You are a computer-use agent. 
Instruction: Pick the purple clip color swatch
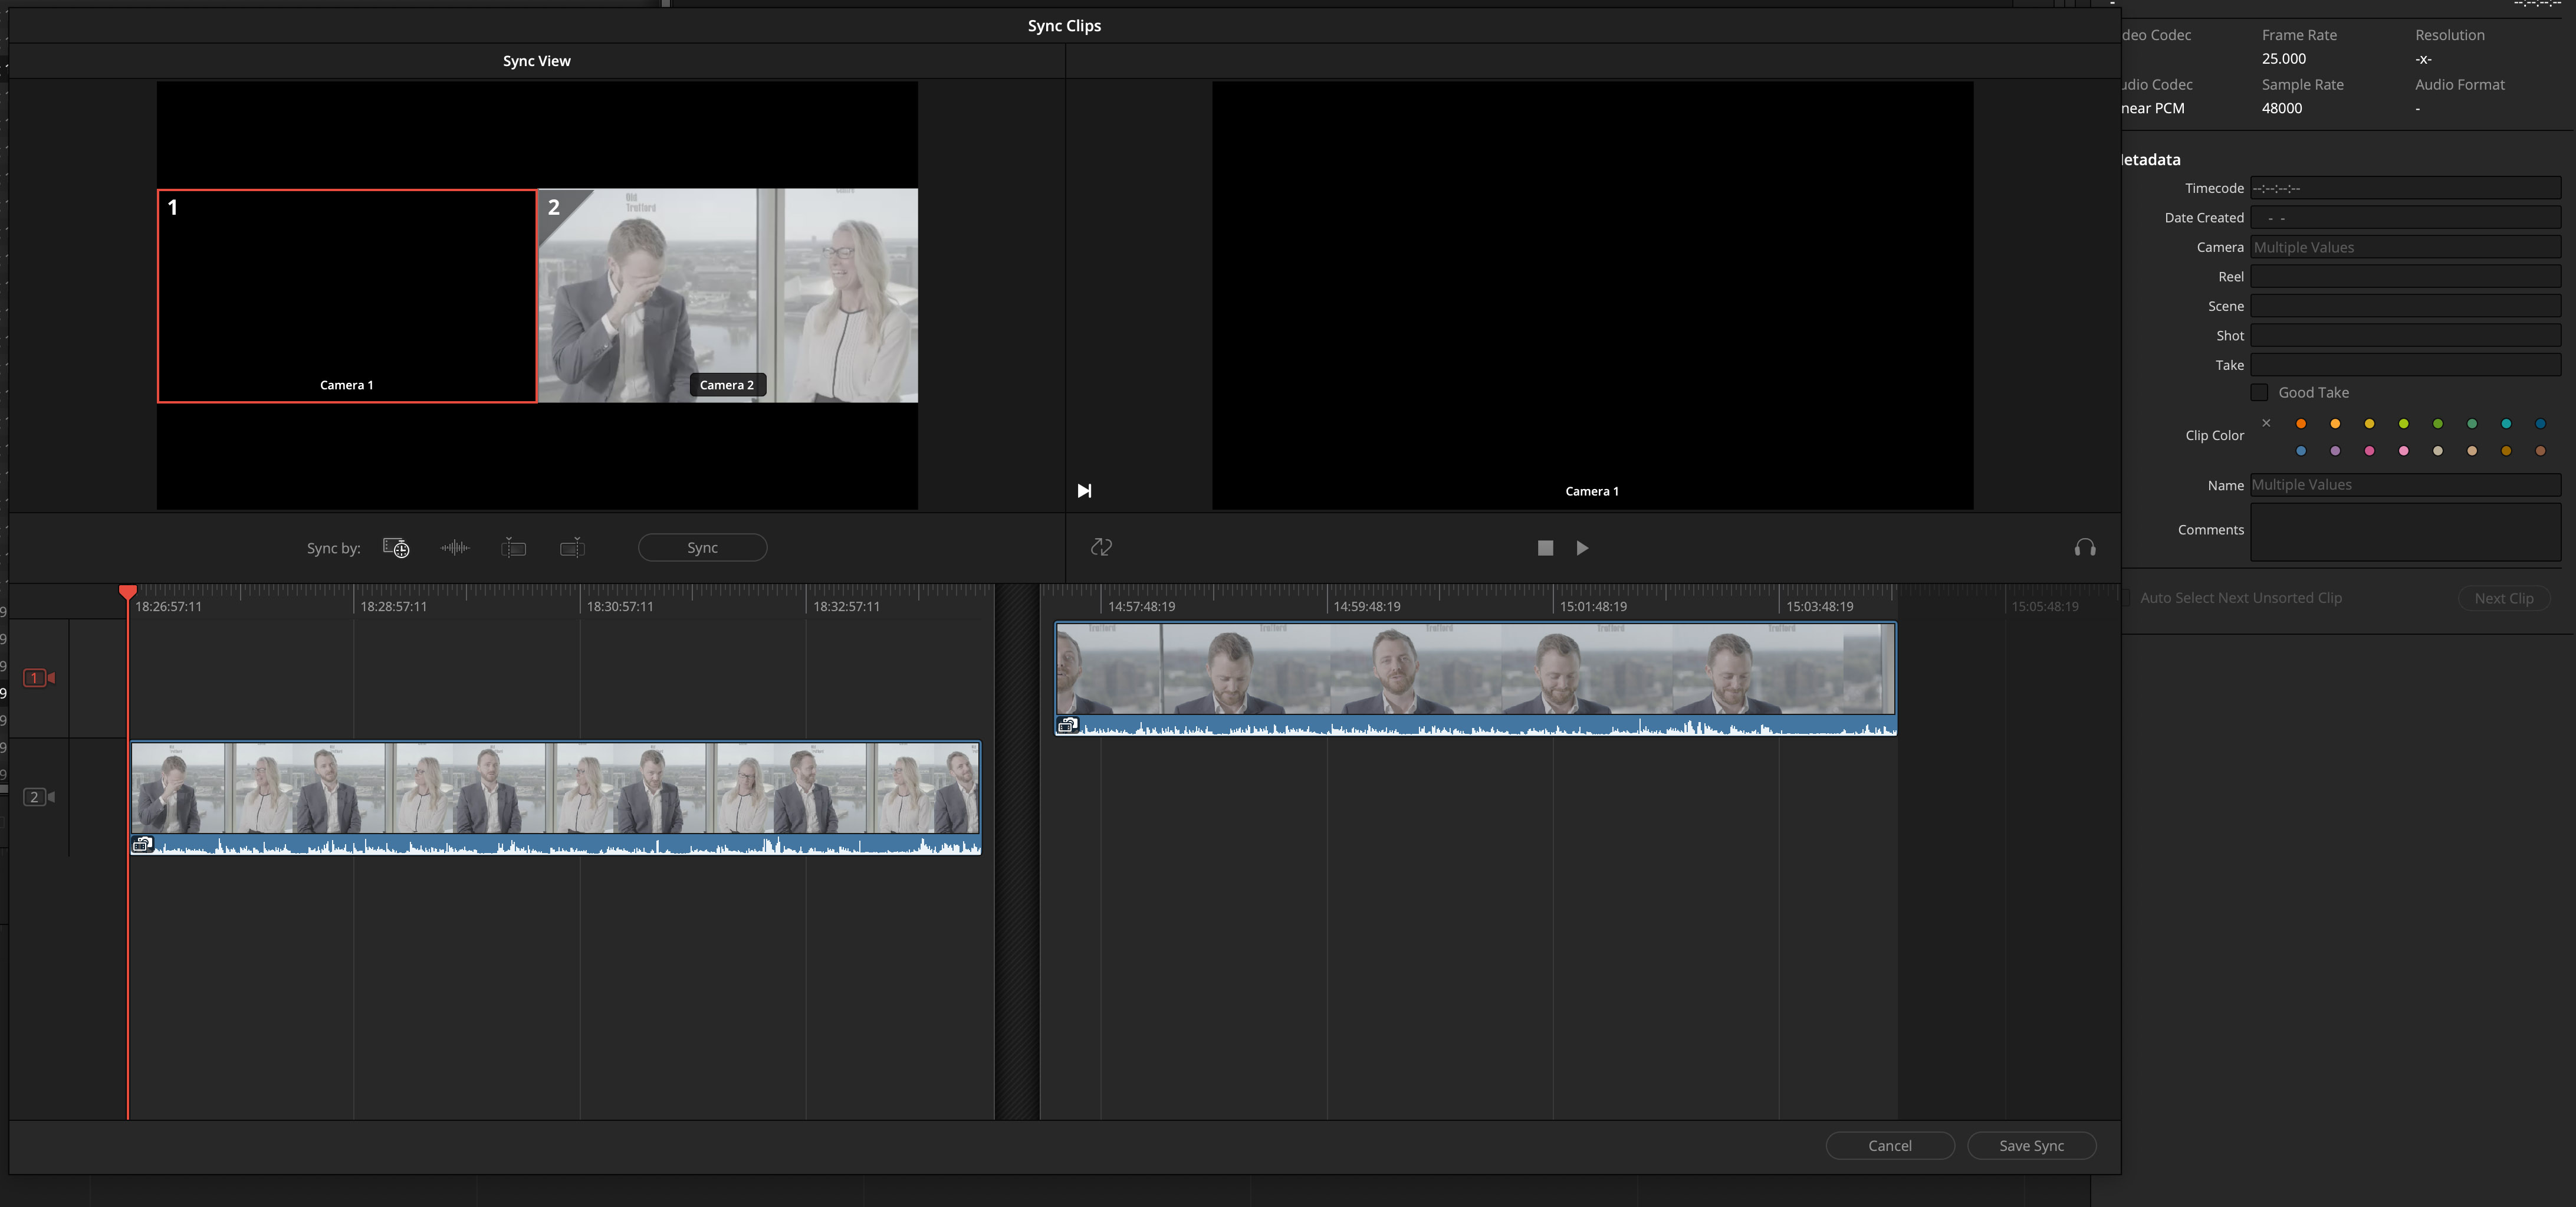pyautogui.click(x=2335, y=451)
